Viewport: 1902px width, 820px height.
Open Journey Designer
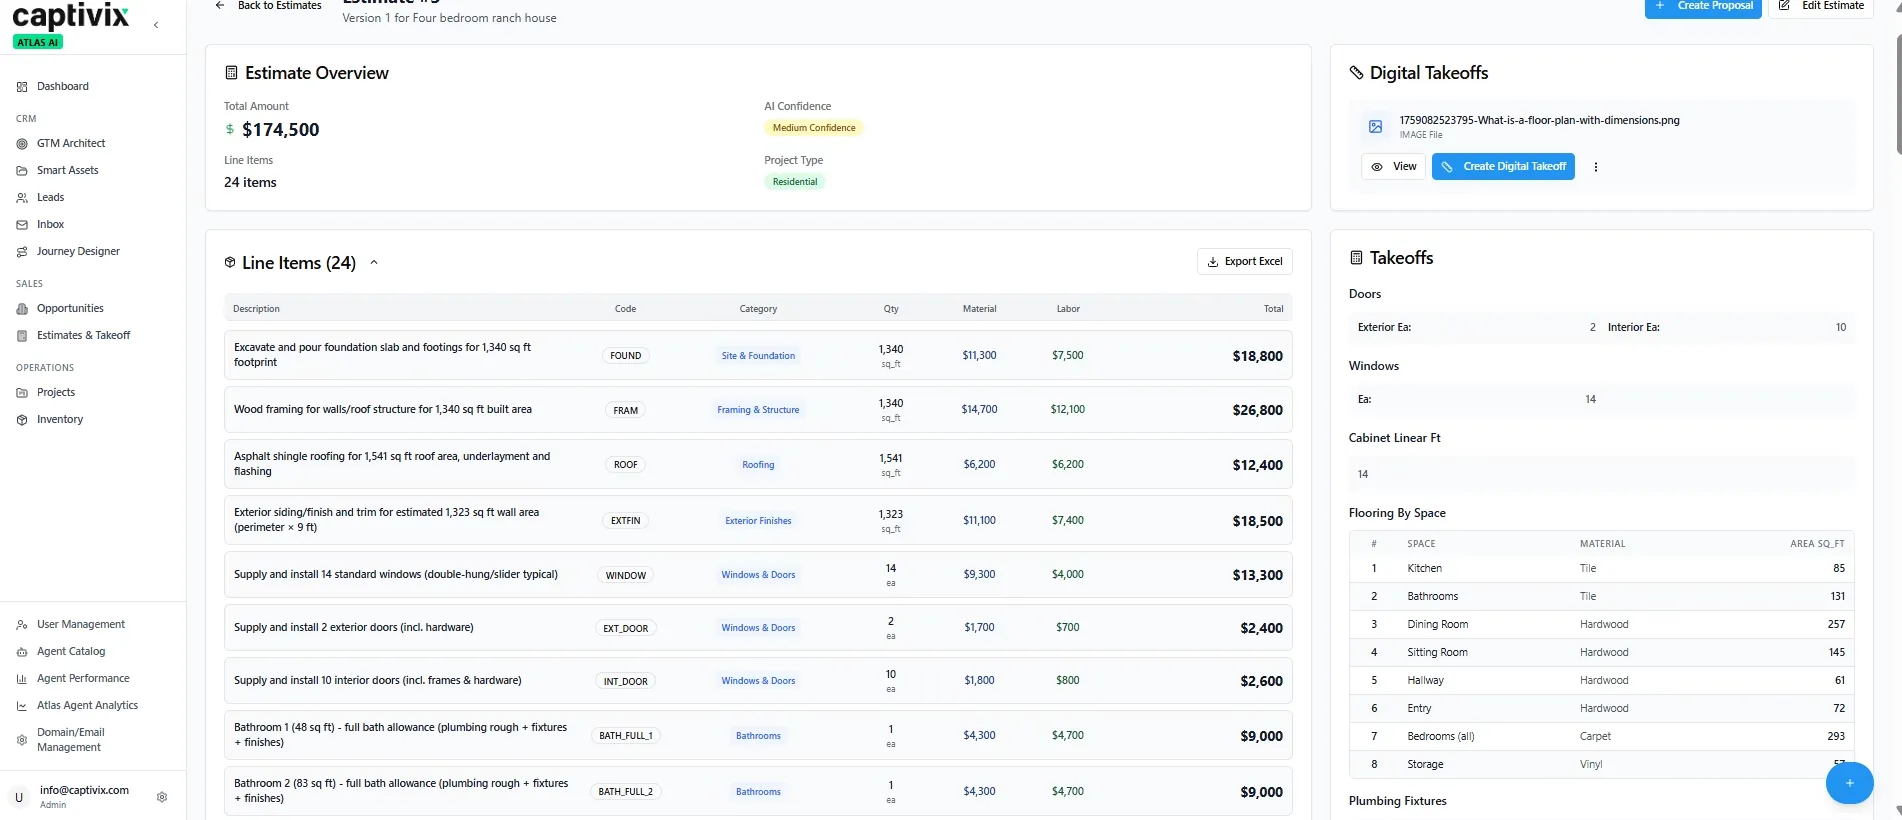tap(78, 251)
